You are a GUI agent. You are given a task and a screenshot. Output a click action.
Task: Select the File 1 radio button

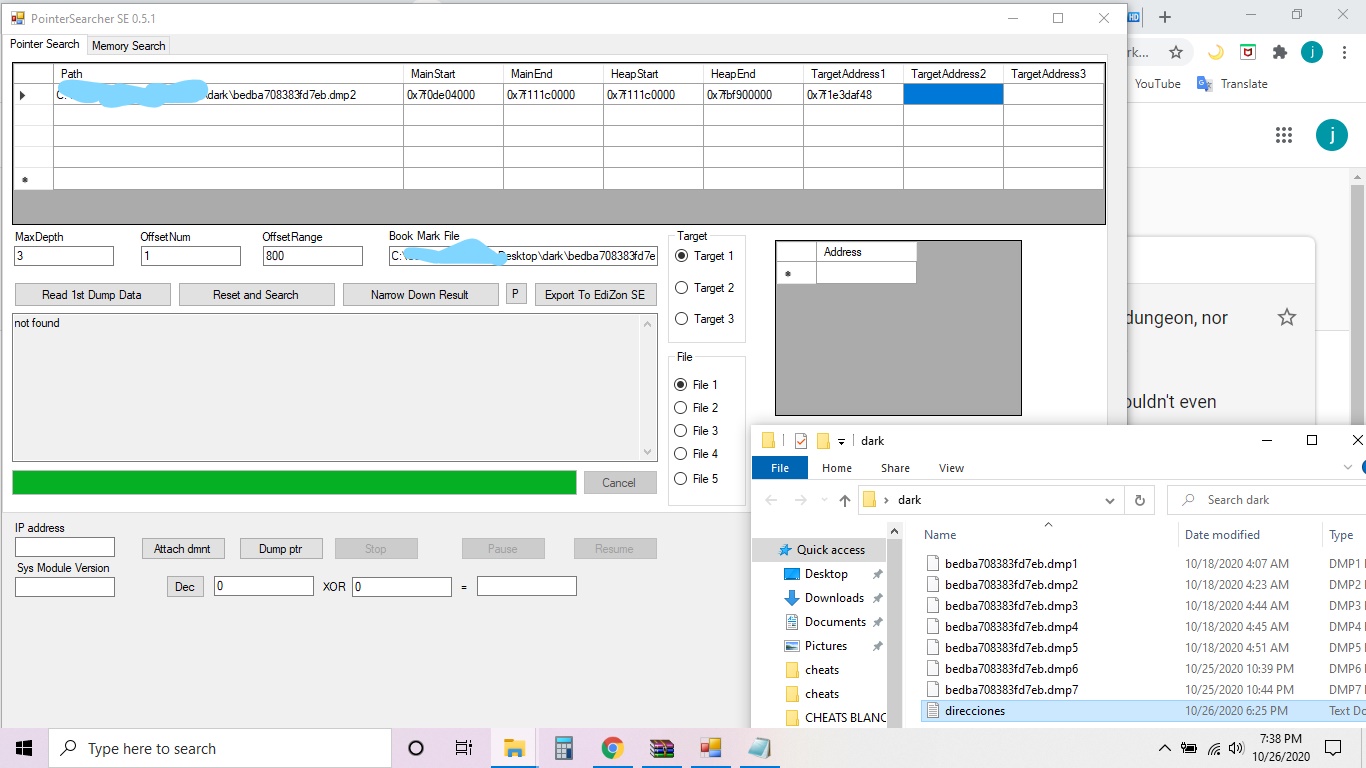pos(697,385)
